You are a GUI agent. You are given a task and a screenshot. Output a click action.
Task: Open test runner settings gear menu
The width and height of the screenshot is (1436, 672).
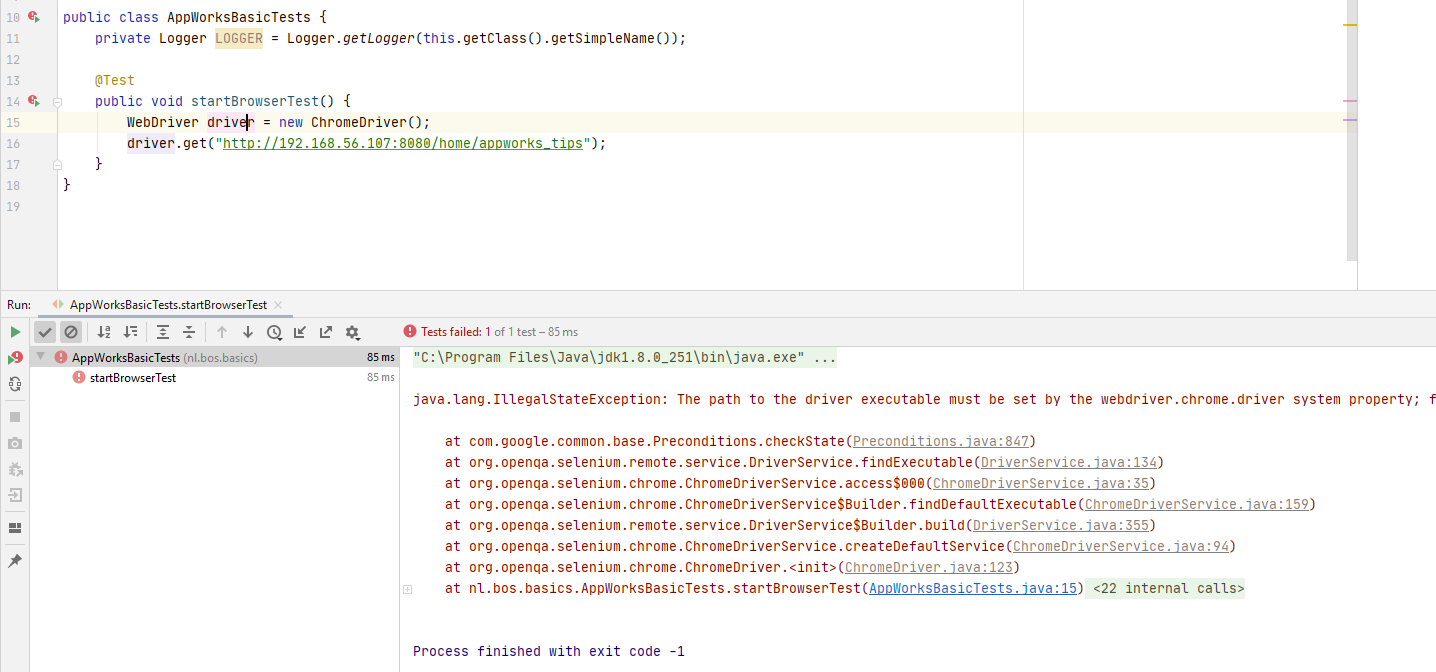[x=352, y=332]
